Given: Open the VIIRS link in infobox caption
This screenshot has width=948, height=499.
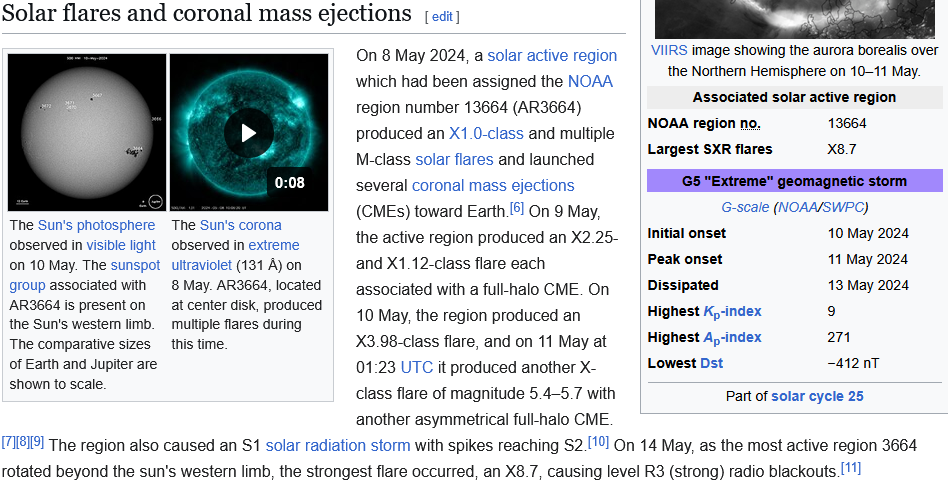Looking at the screenshot, I should click(669, 50).
